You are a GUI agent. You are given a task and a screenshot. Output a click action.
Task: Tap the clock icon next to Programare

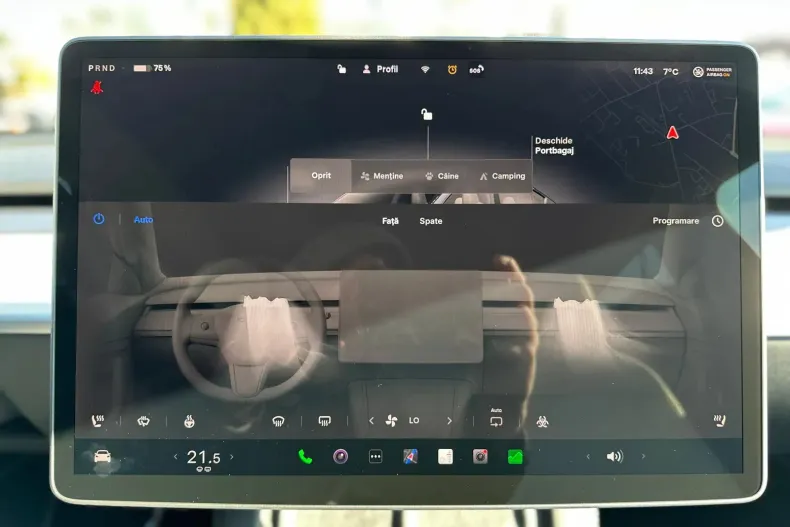pyautogui.click(x=717, y=221)
